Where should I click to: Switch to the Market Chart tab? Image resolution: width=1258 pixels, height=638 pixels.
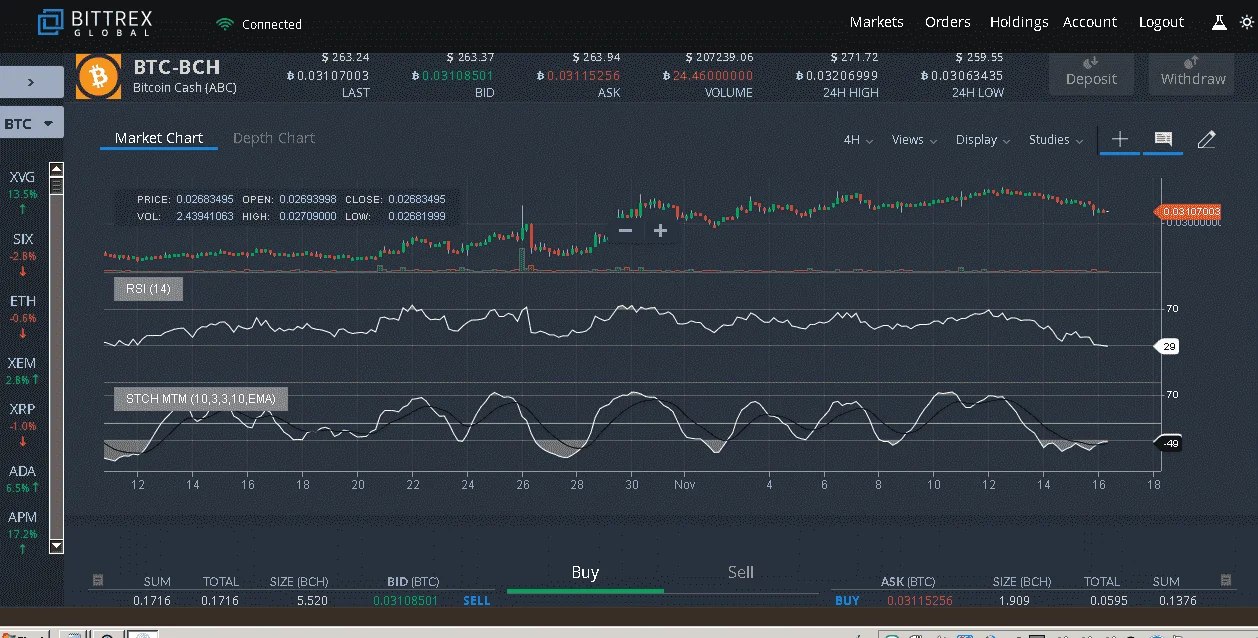point(159,138)
